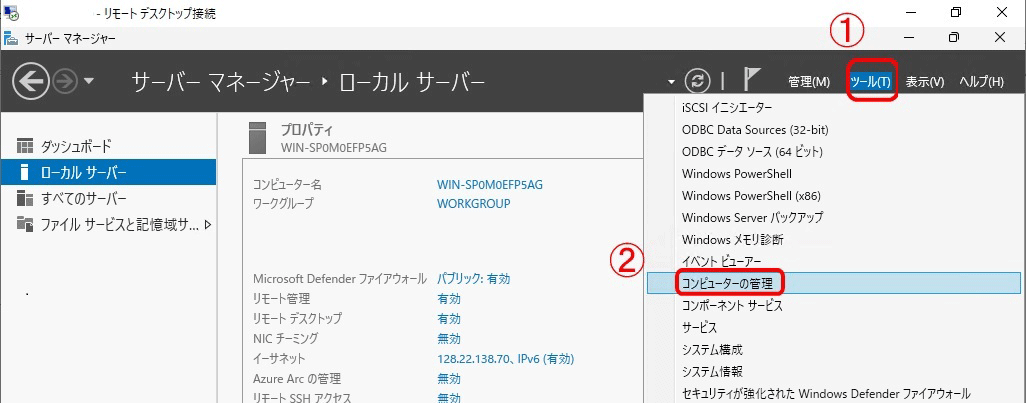This screenshot has height=403, width=1026.
Task: Click the コンピューター名 label
Action: pos(287,184)
